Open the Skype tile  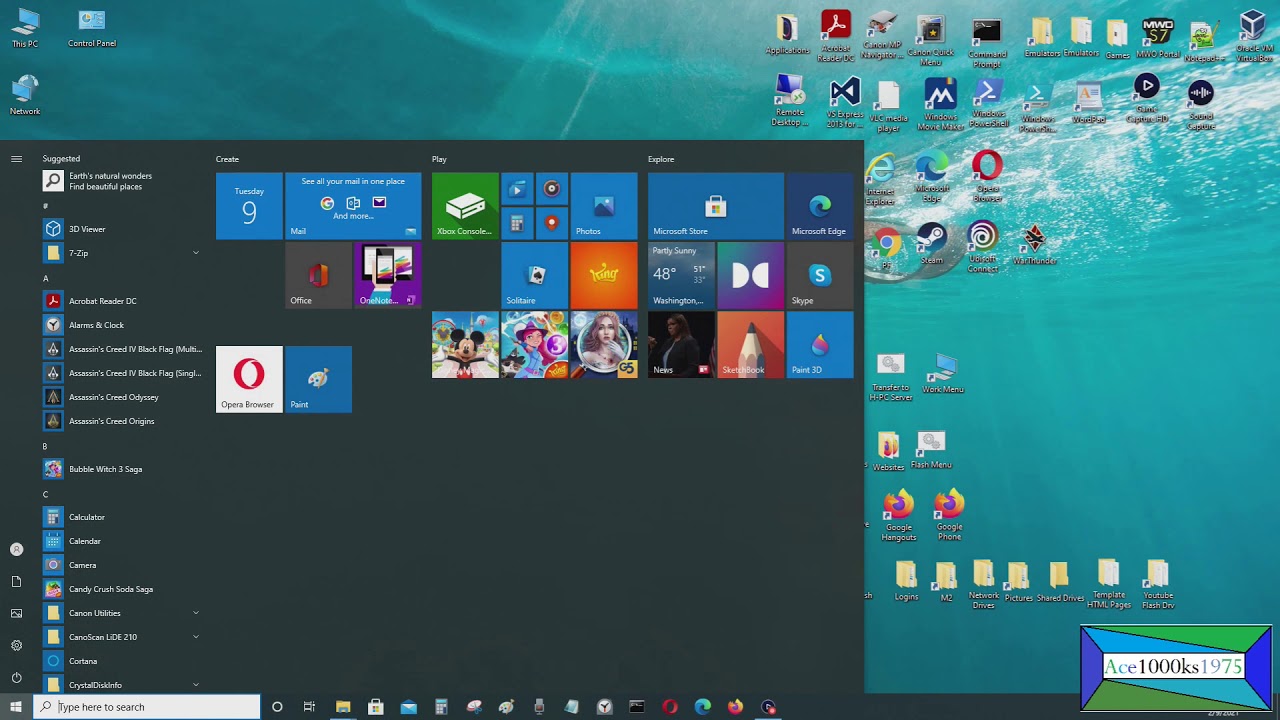tap(820, 275)
